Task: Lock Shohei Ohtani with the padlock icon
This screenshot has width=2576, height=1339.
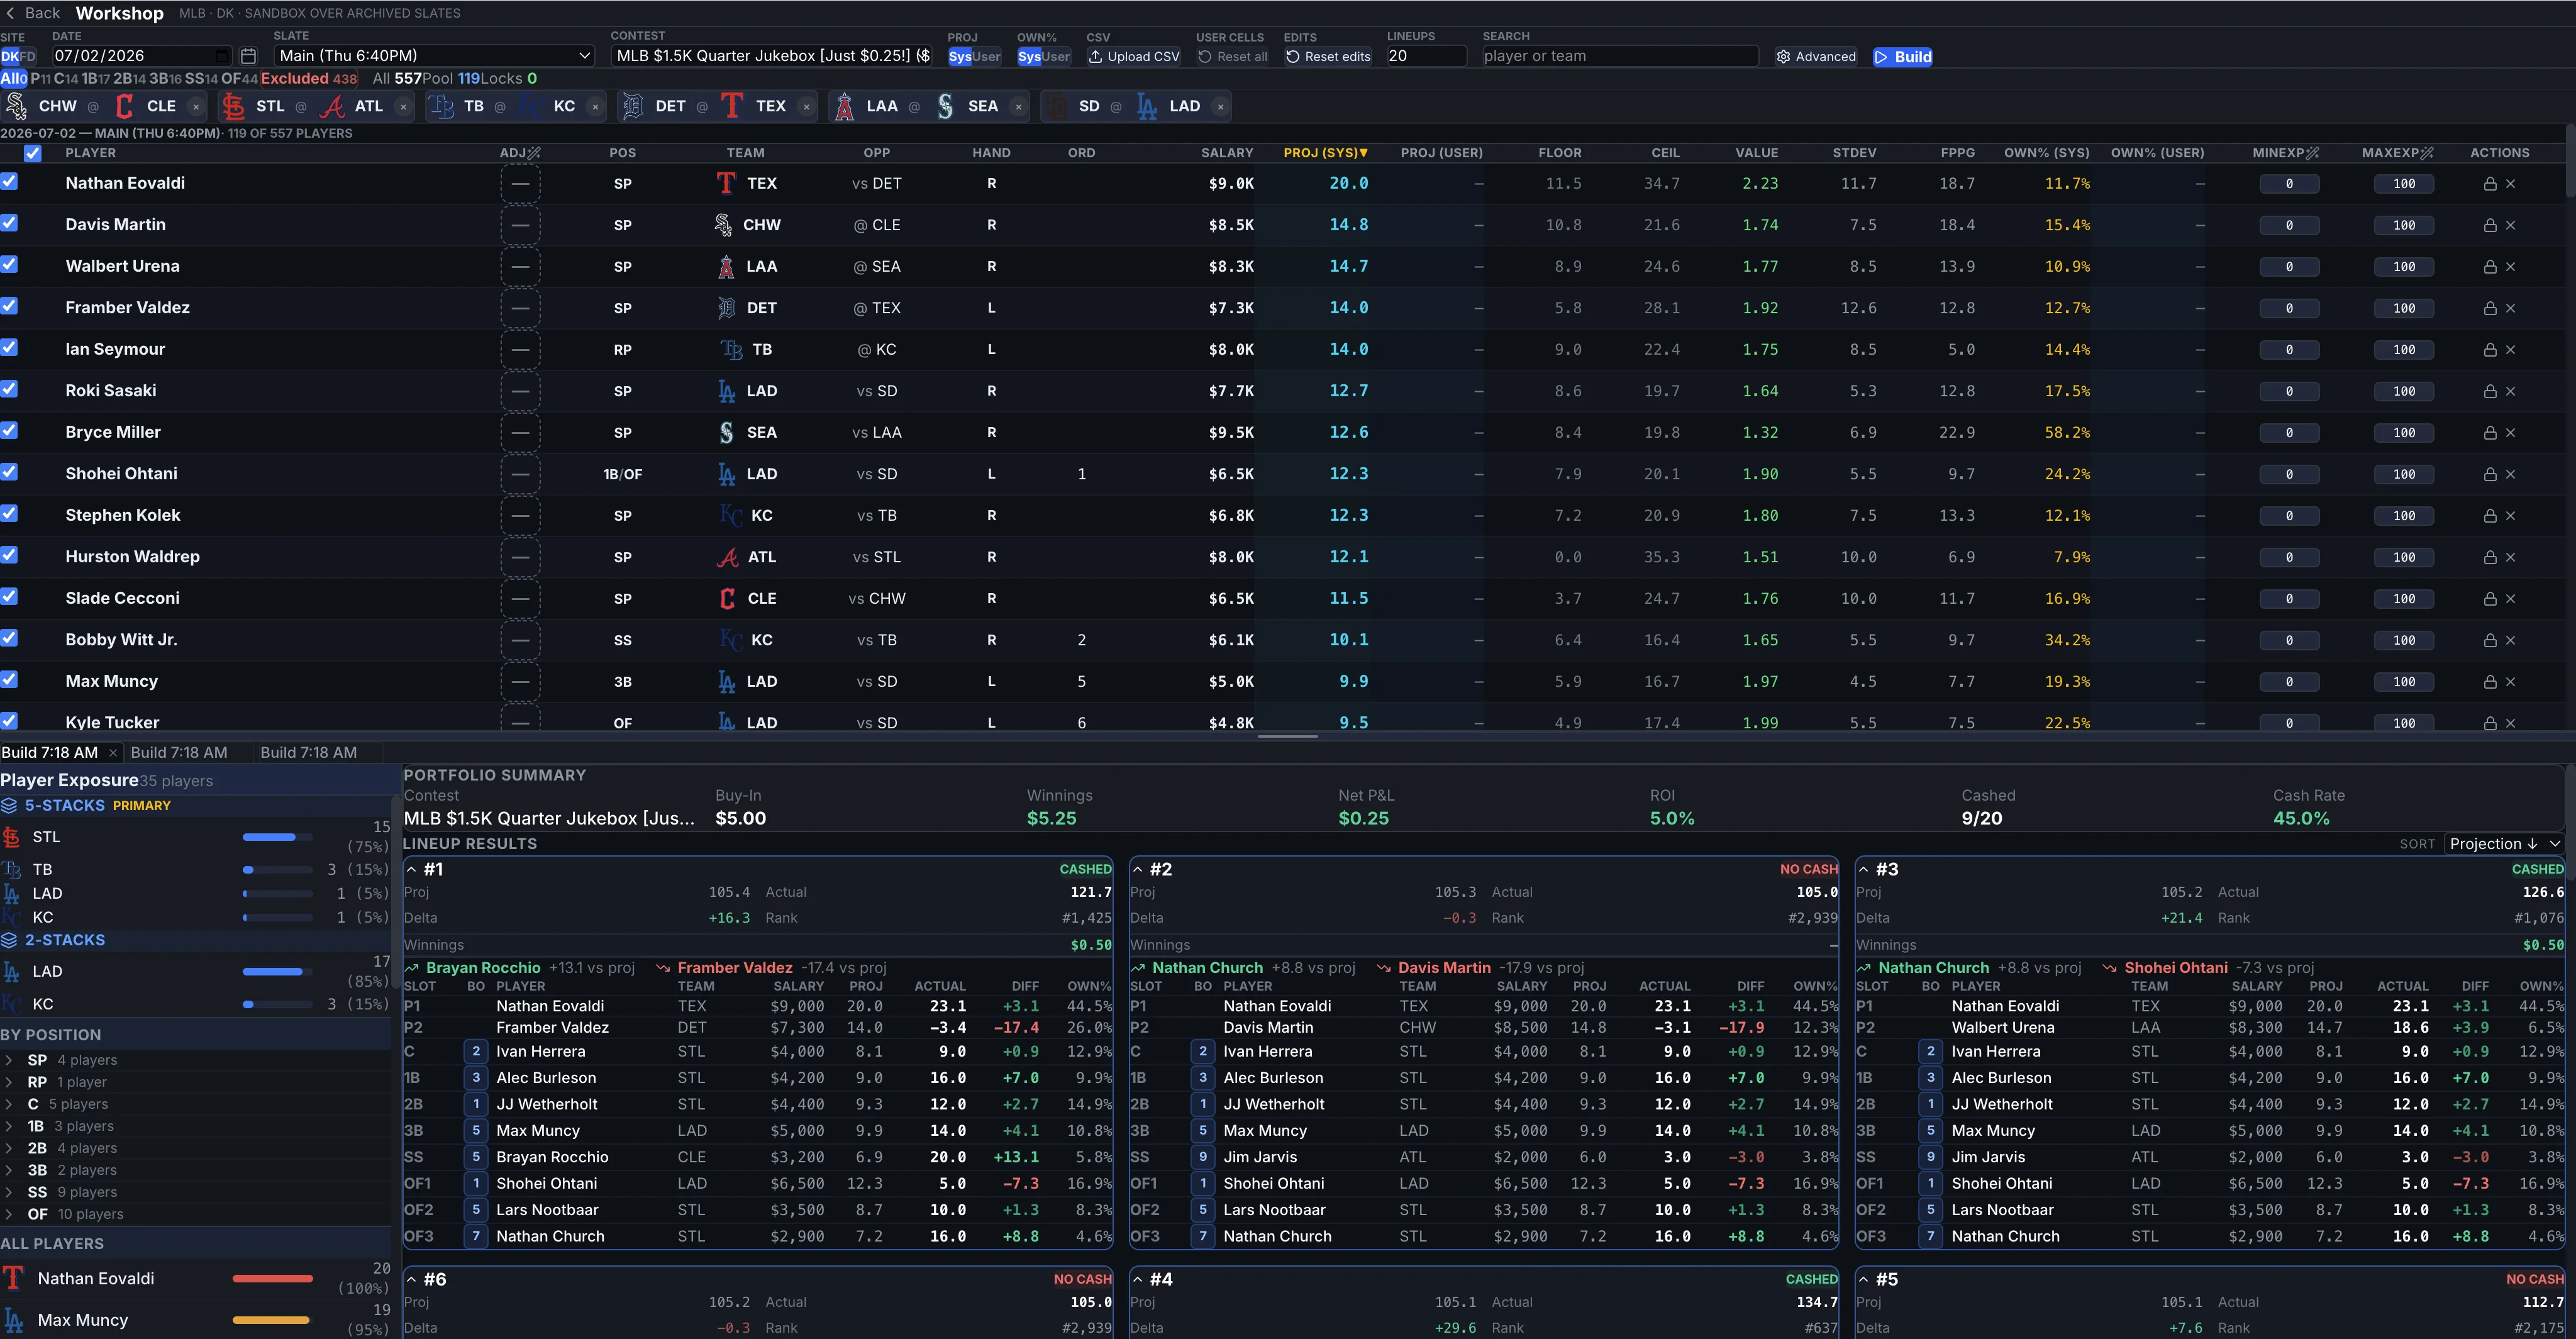Action: [2490, 475]
